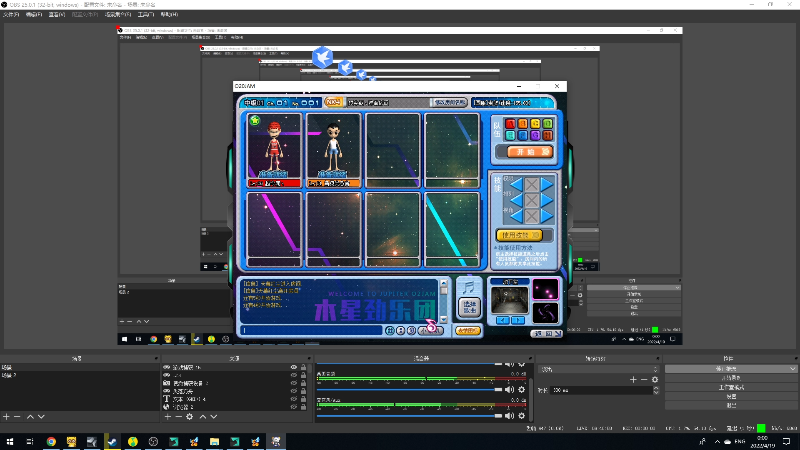Move selected scene down with arrow
This screenshot has width=800, height=450.
tap(41, 417)
